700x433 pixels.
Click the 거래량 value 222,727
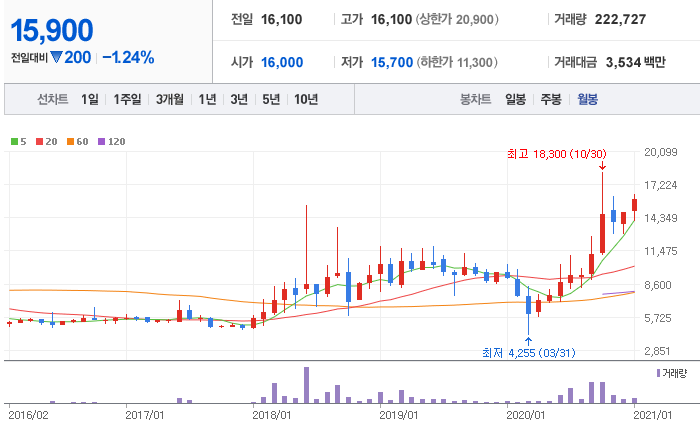point(620,19)
